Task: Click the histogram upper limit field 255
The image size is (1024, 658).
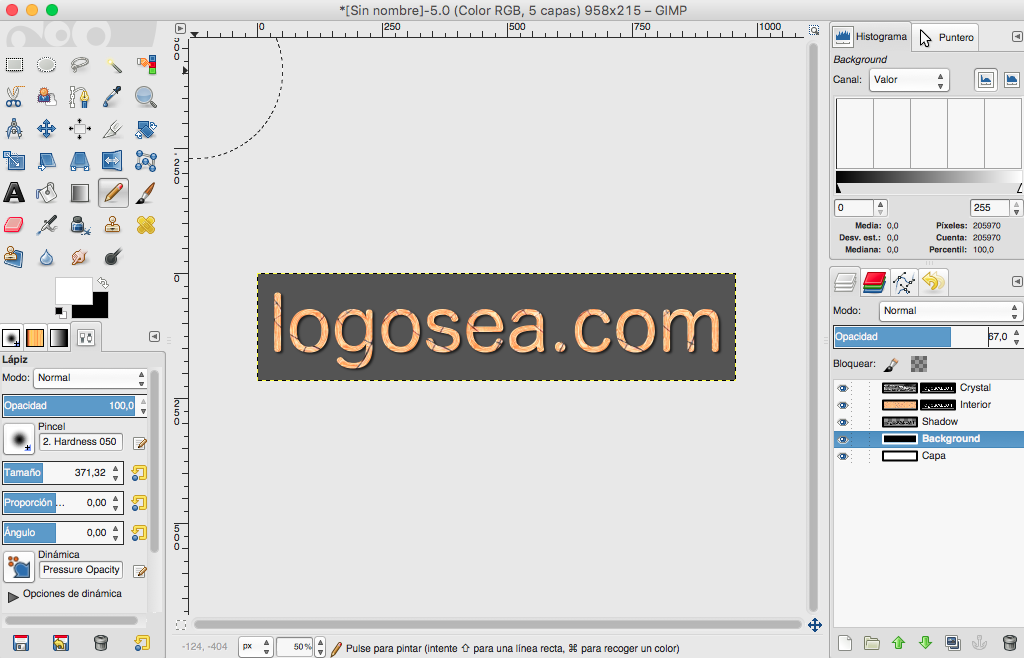Action: point(989,208)
